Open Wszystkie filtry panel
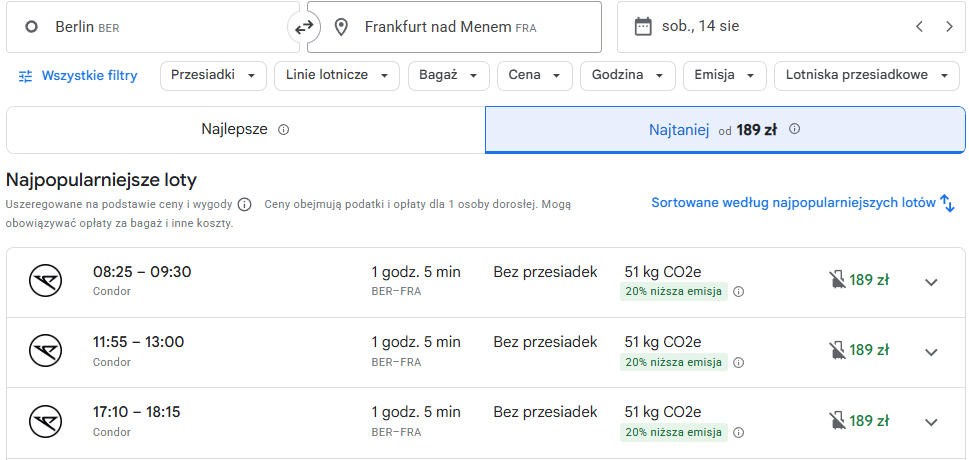The height and width of the screenshot is (460, 969). pyautogui.click(x=78, y=76)
